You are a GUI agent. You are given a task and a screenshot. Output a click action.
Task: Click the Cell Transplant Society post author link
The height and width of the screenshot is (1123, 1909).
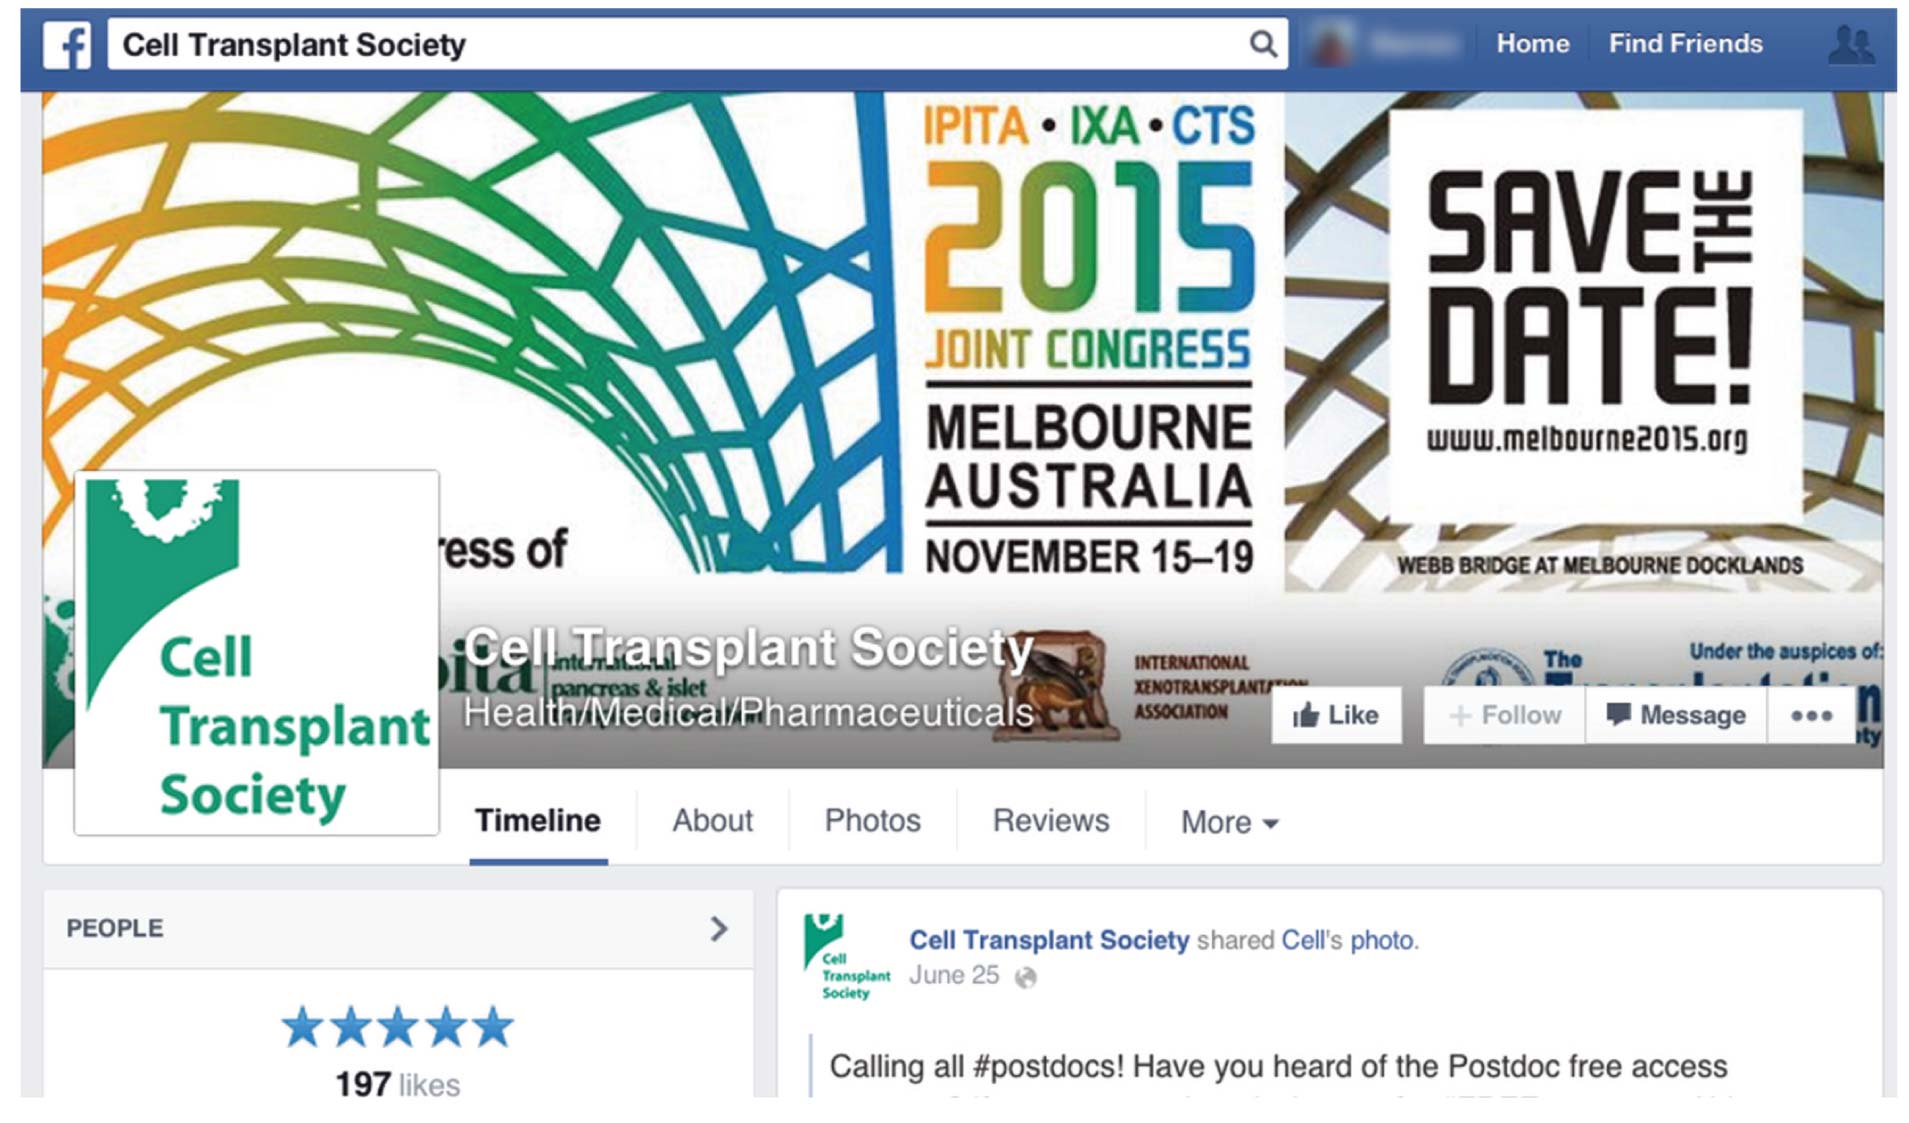[x=1049, y=940]
